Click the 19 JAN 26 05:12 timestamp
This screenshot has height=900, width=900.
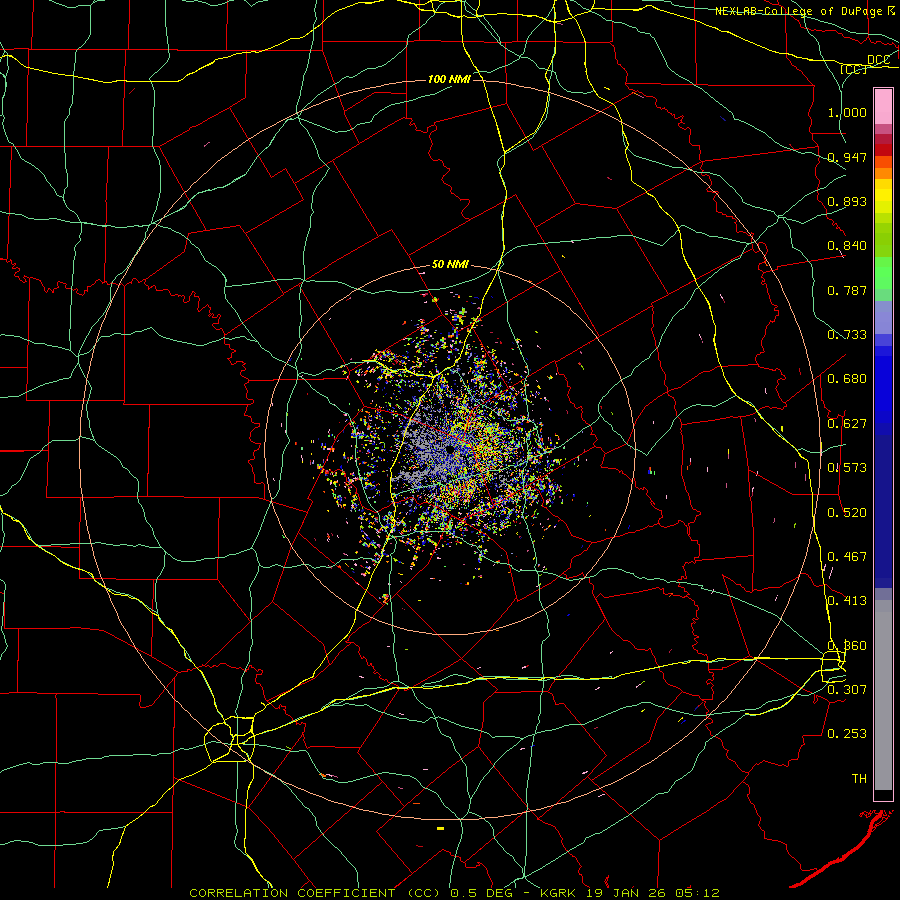pos(653,893)
